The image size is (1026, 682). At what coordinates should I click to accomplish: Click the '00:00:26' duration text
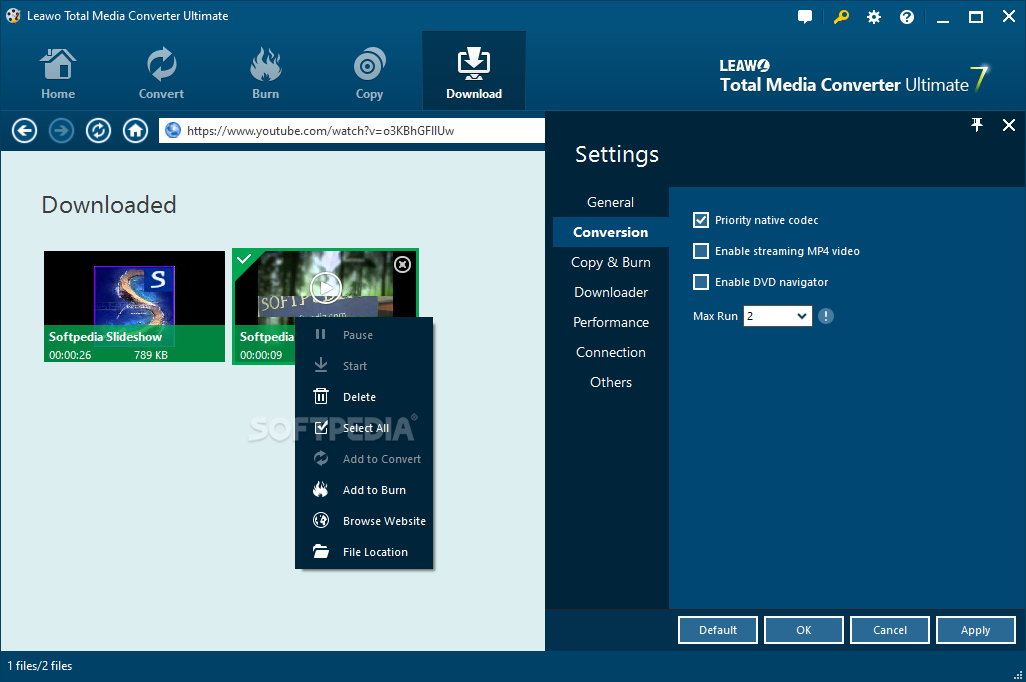tap(70, 355)
